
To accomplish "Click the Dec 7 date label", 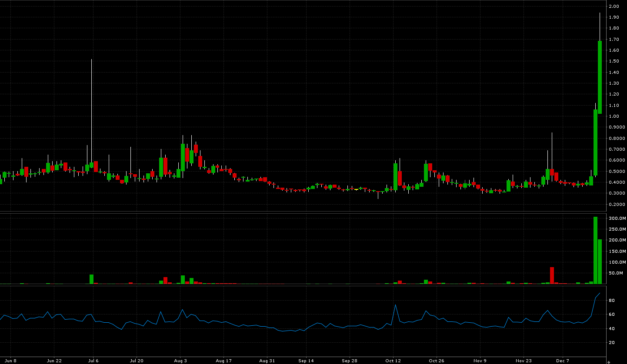I will (x=562, y=361).
